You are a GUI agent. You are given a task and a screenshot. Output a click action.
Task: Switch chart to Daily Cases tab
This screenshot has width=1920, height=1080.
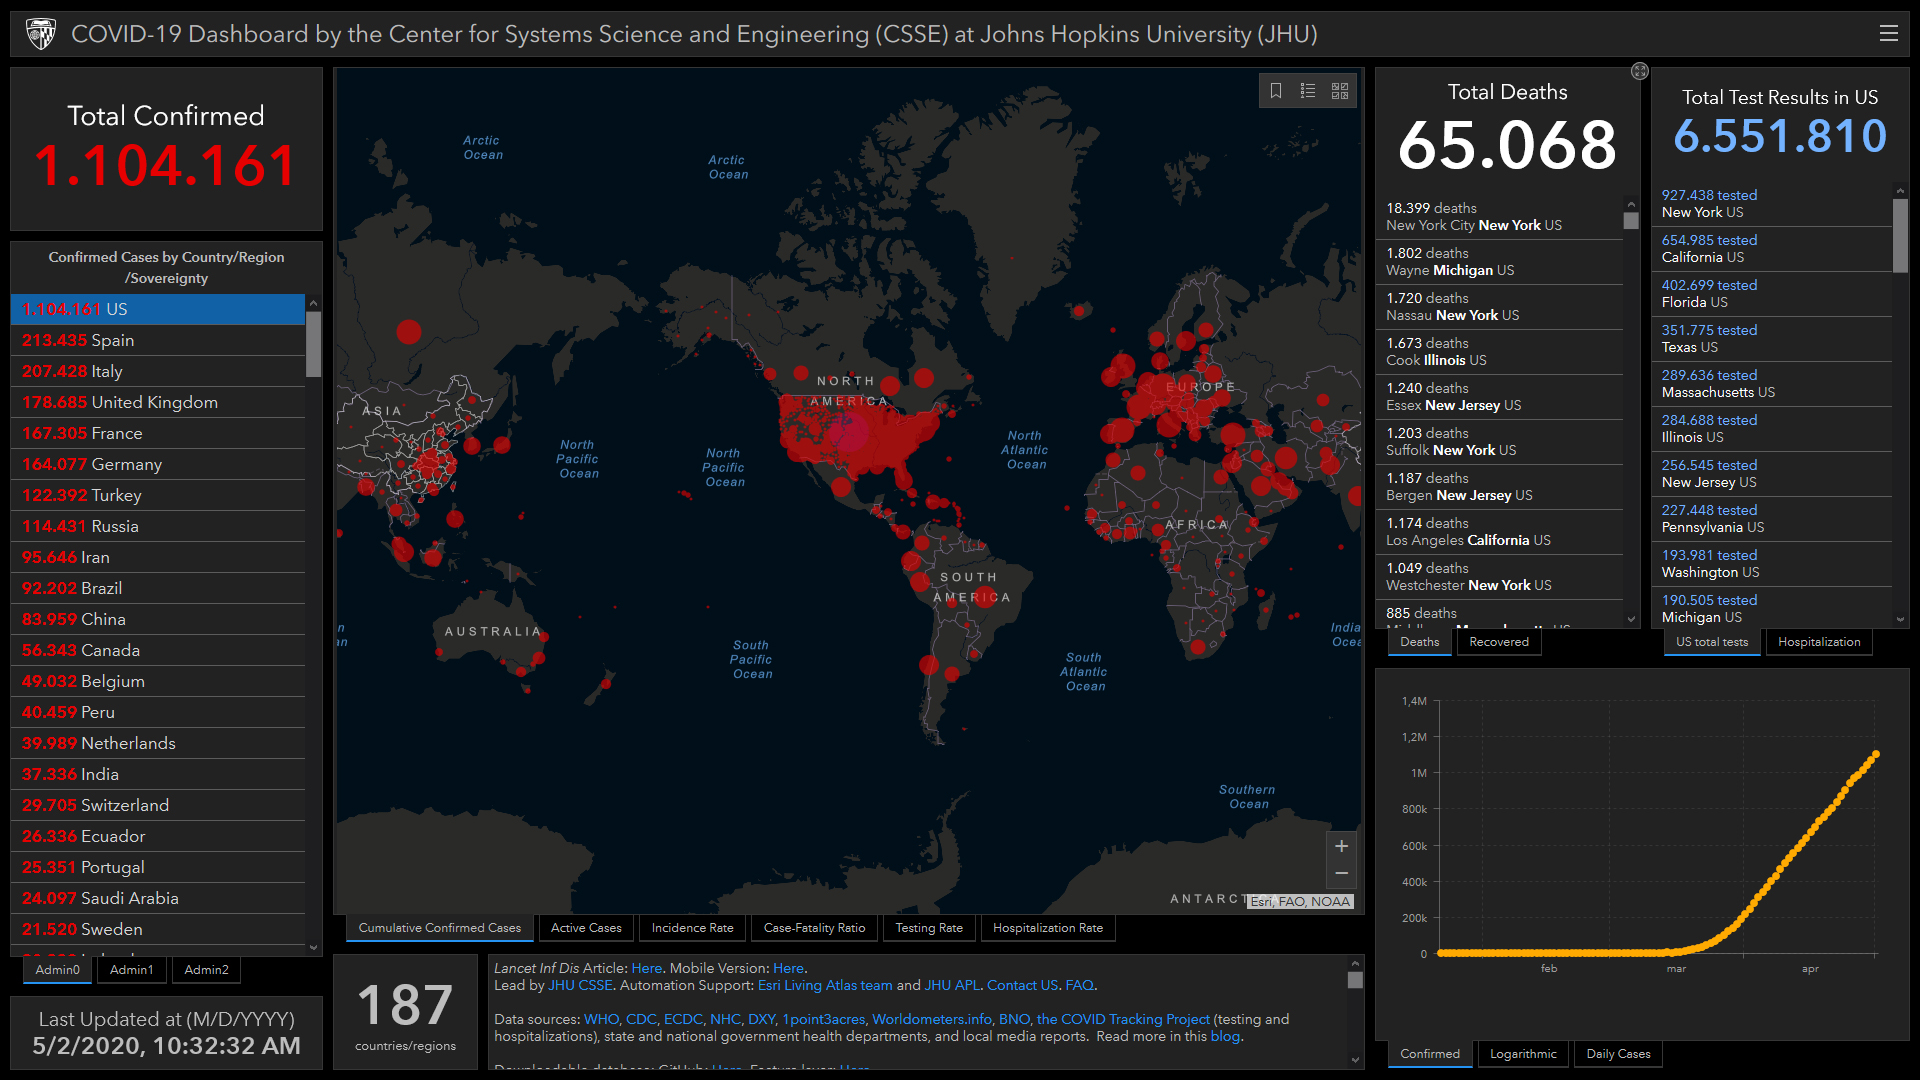pos(1618,1054)
